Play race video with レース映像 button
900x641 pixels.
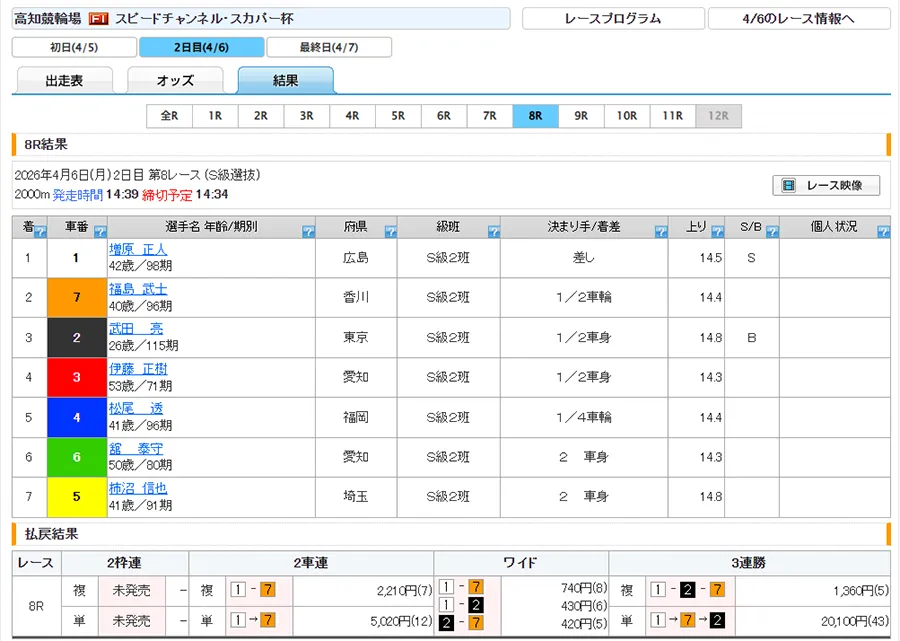pos(825,185)
